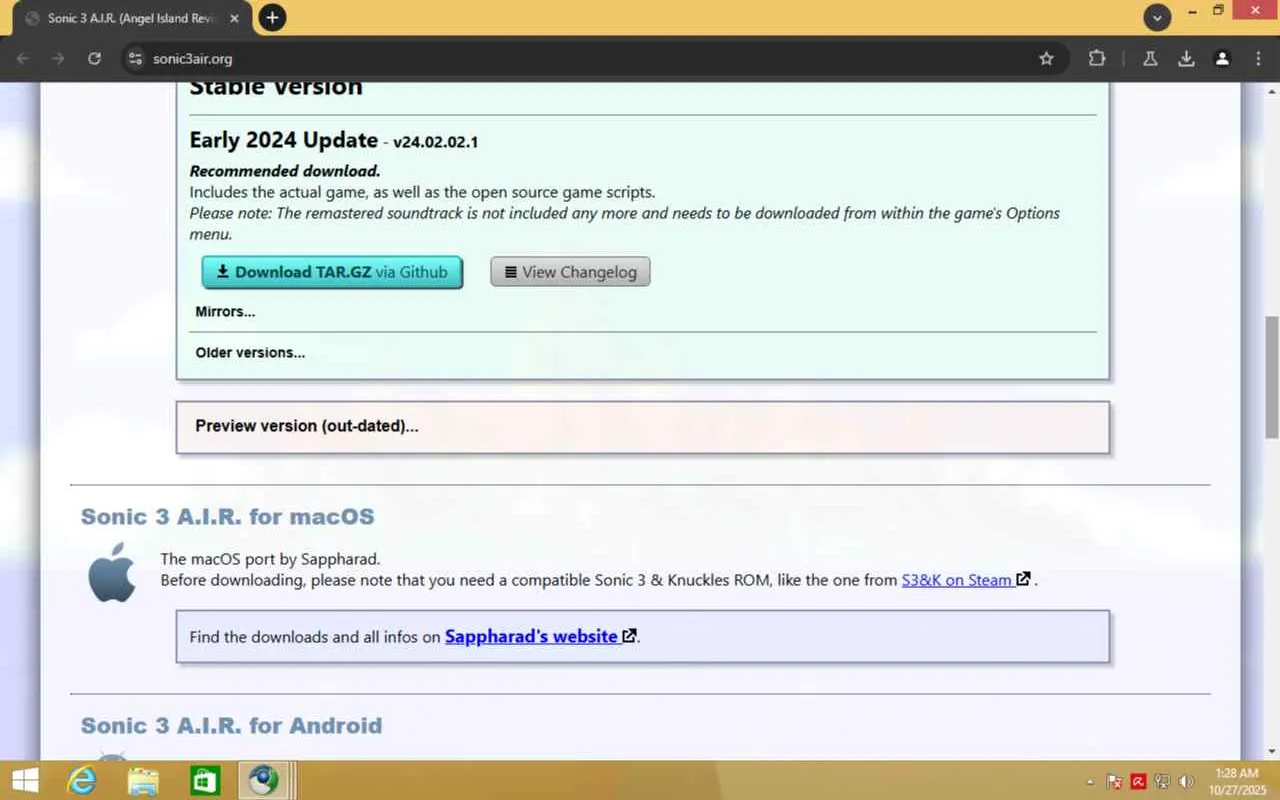Open the Windows Start button

coord(24,780)
